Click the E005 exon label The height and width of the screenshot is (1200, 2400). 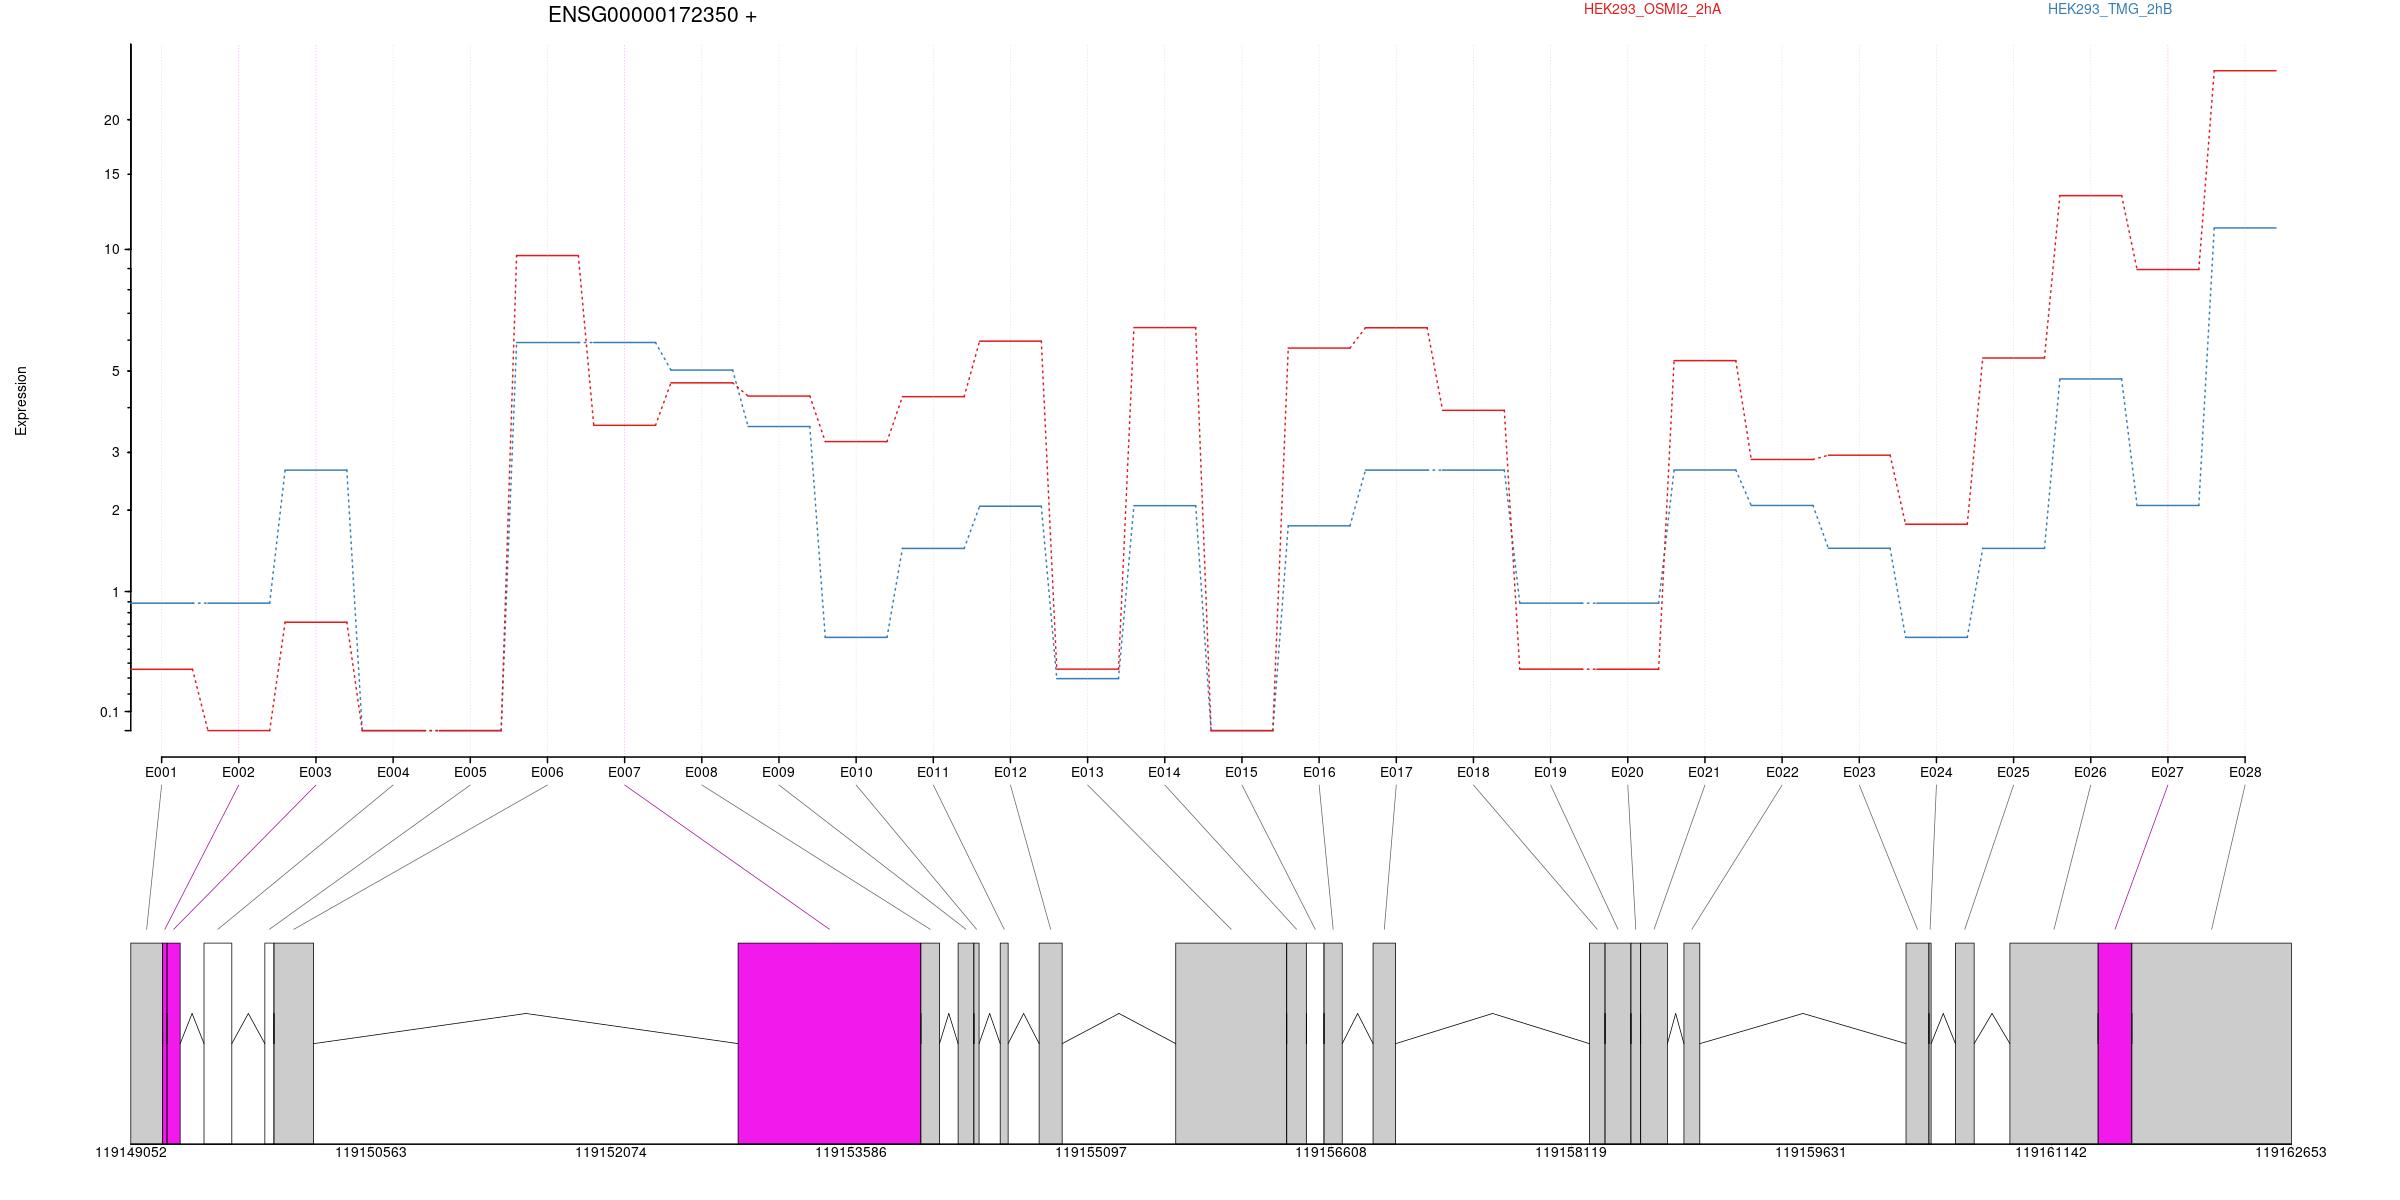470,772
